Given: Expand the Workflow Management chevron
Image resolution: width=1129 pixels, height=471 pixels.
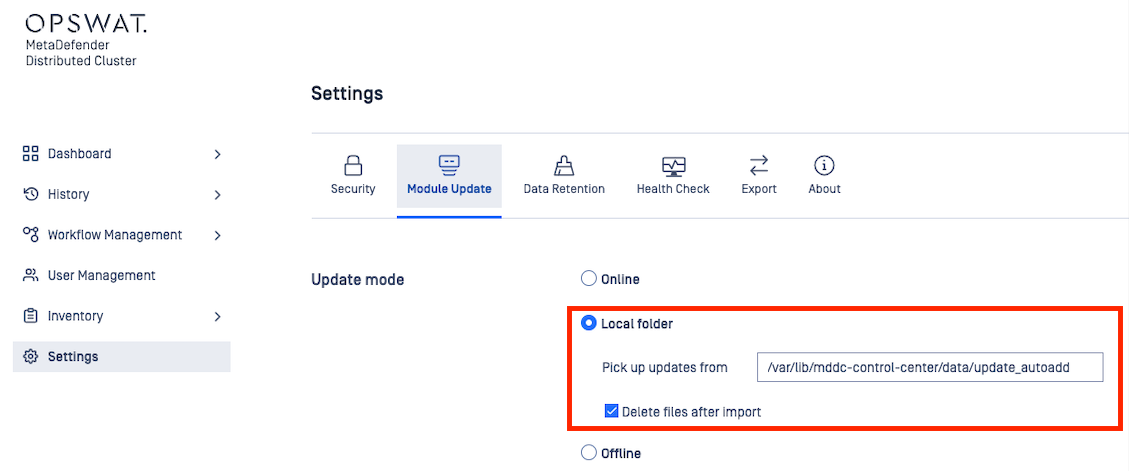Looking at the screenshot, I should 217,235.
